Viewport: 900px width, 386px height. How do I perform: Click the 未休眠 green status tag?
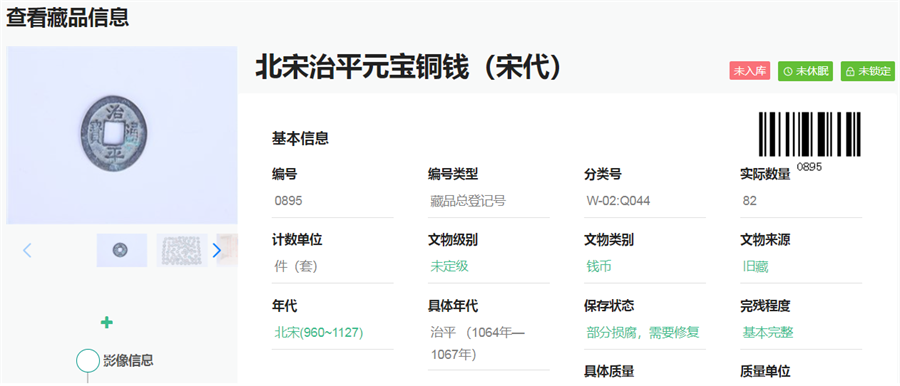point(805,71)
